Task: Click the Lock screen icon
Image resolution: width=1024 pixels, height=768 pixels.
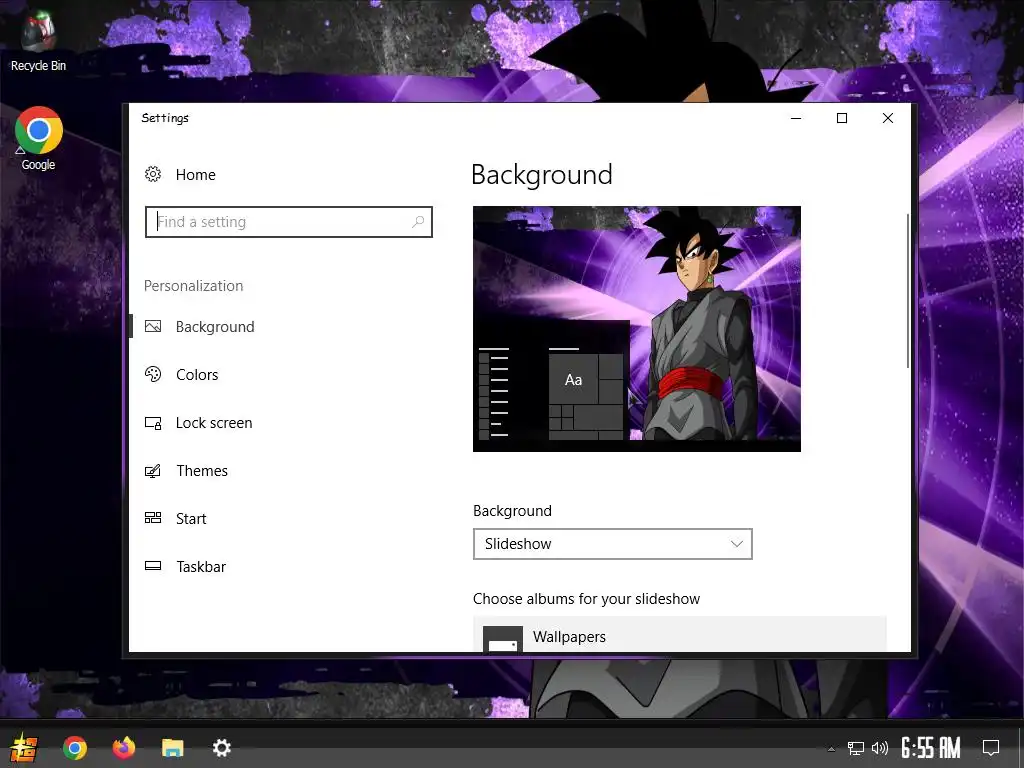Action: pos(153,423)
